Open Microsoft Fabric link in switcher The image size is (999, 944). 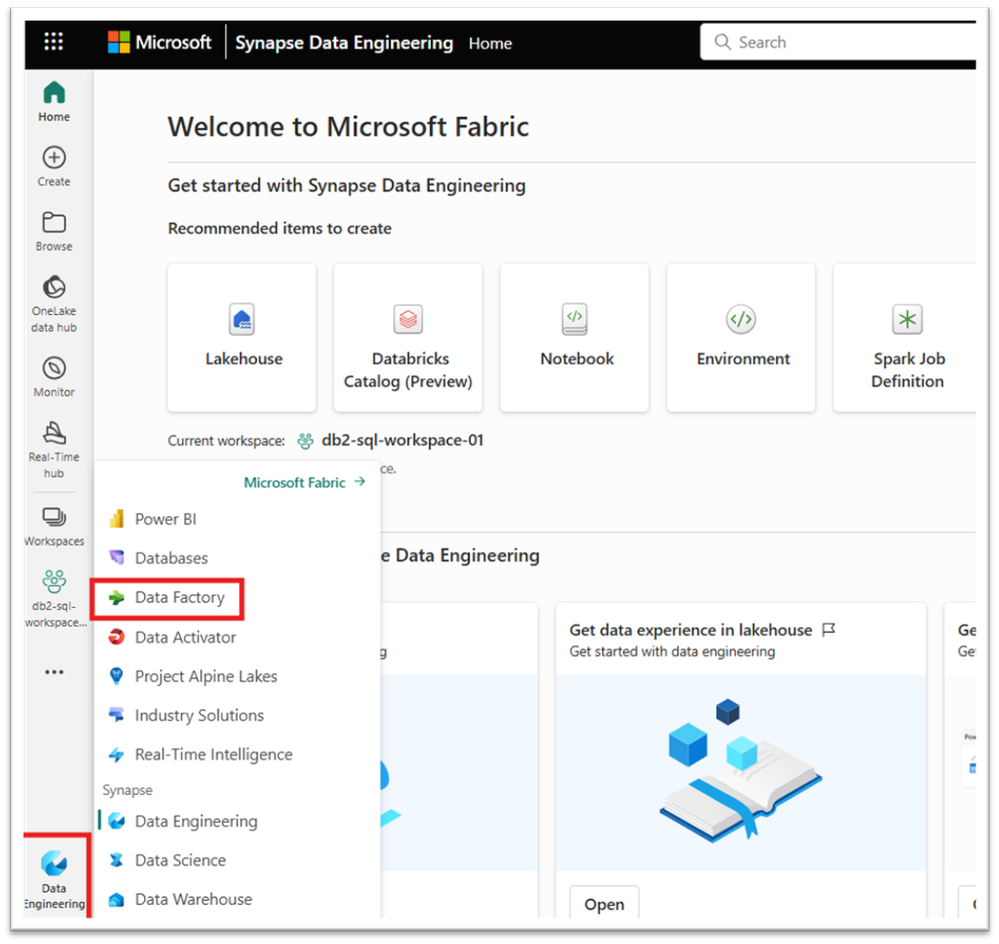click(305, 482)
